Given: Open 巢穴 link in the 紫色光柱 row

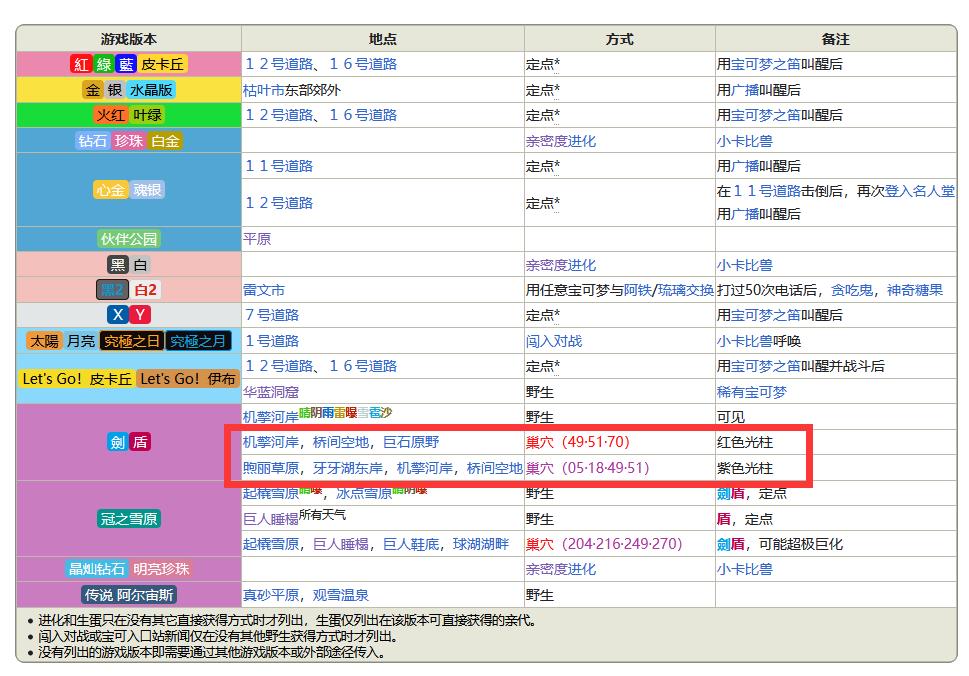Looking at the screenshot, I should pyautogui.click(x=540, y=468).
